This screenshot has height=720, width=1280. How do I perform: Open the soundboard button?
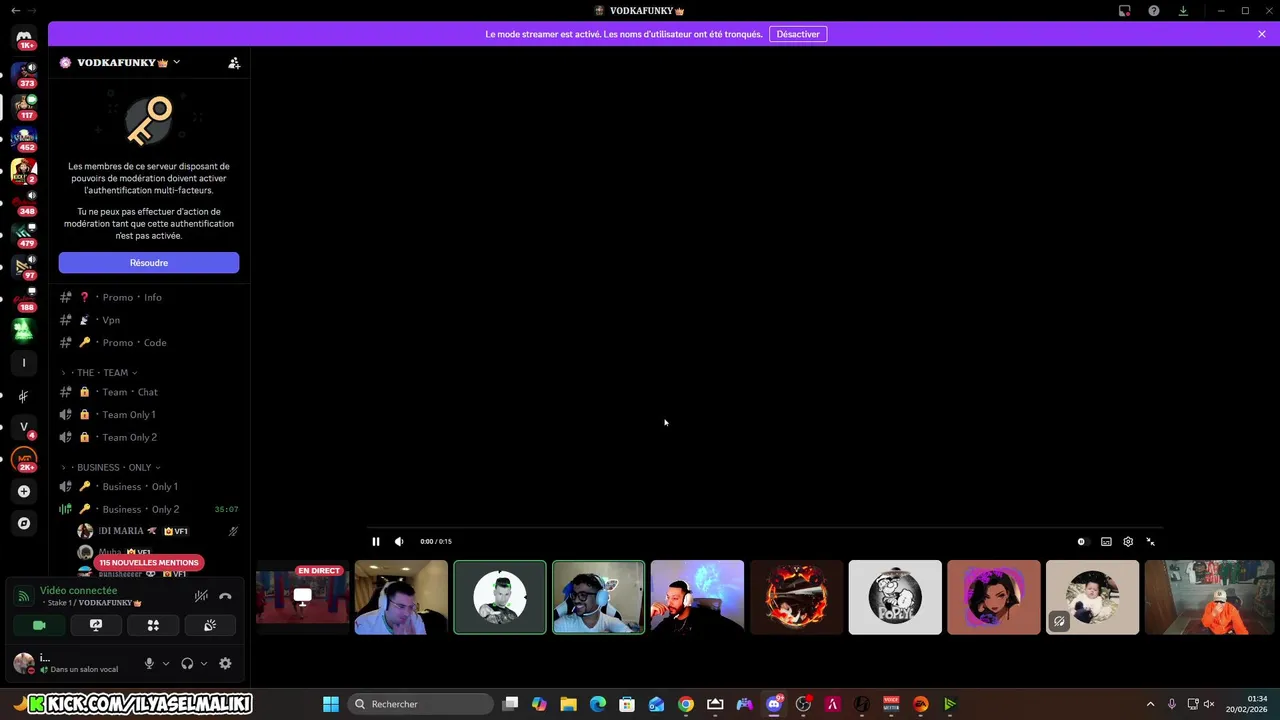210,625
